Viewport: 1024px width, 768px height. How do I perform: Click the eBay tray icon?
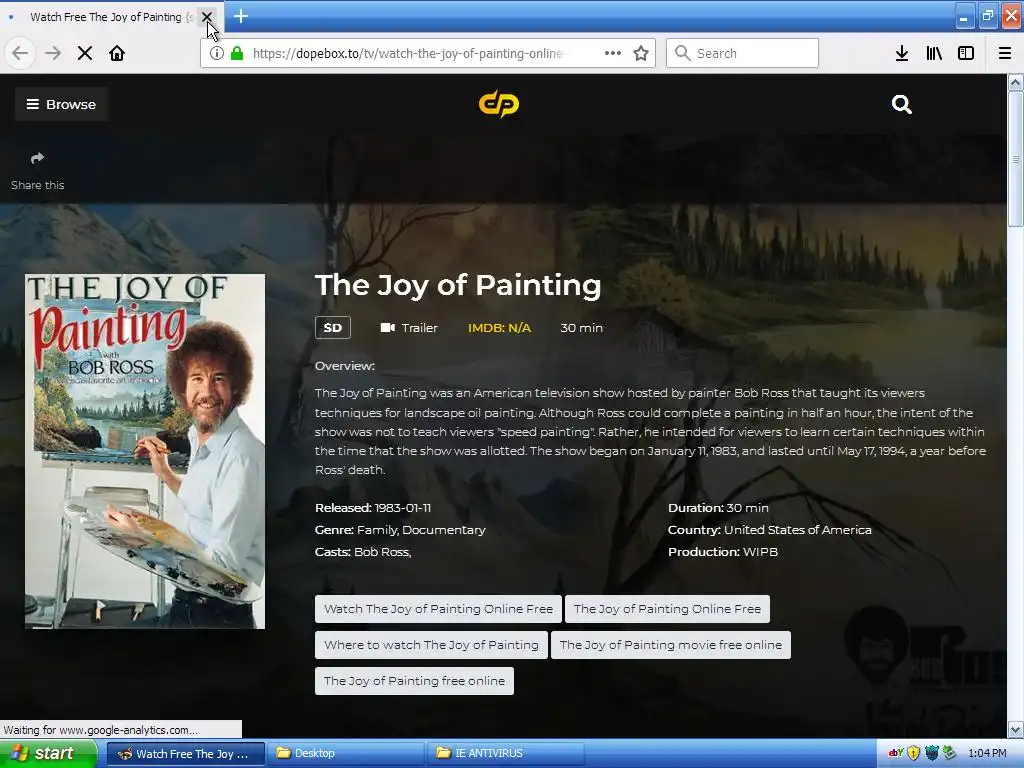click(x=896, y=753)
